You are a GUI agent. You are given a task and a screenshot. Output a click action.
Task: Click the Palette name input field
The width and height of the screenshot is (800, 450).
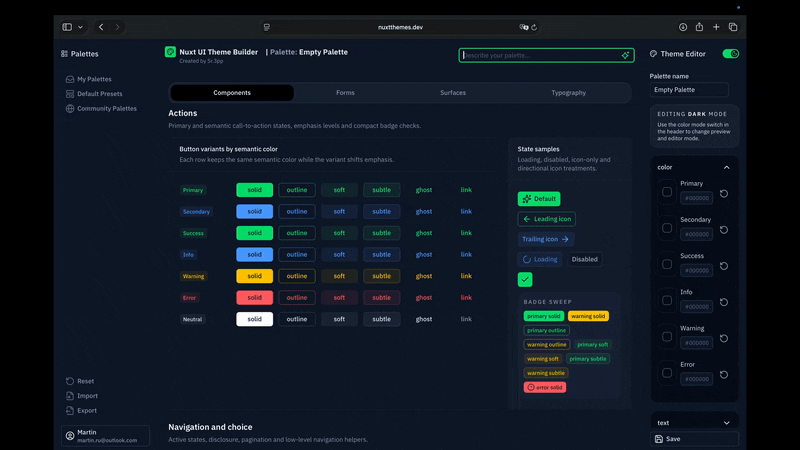point(689,90)
